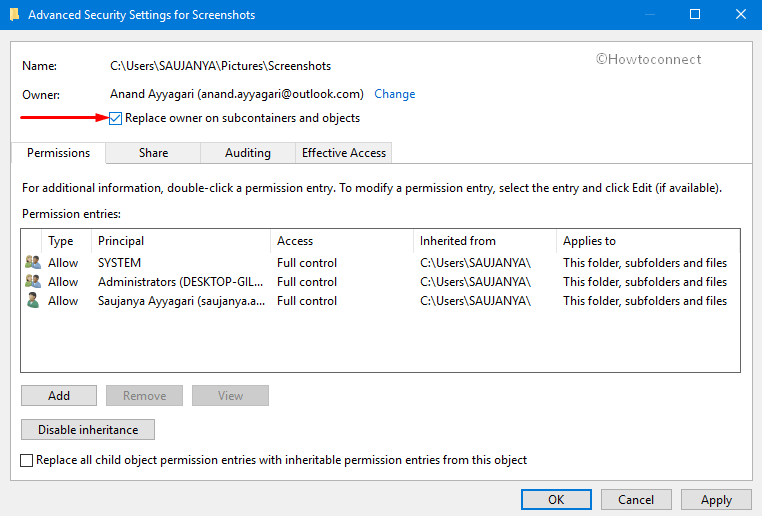Click the Cancel button

pyautogui.click(x=636, y=499)
